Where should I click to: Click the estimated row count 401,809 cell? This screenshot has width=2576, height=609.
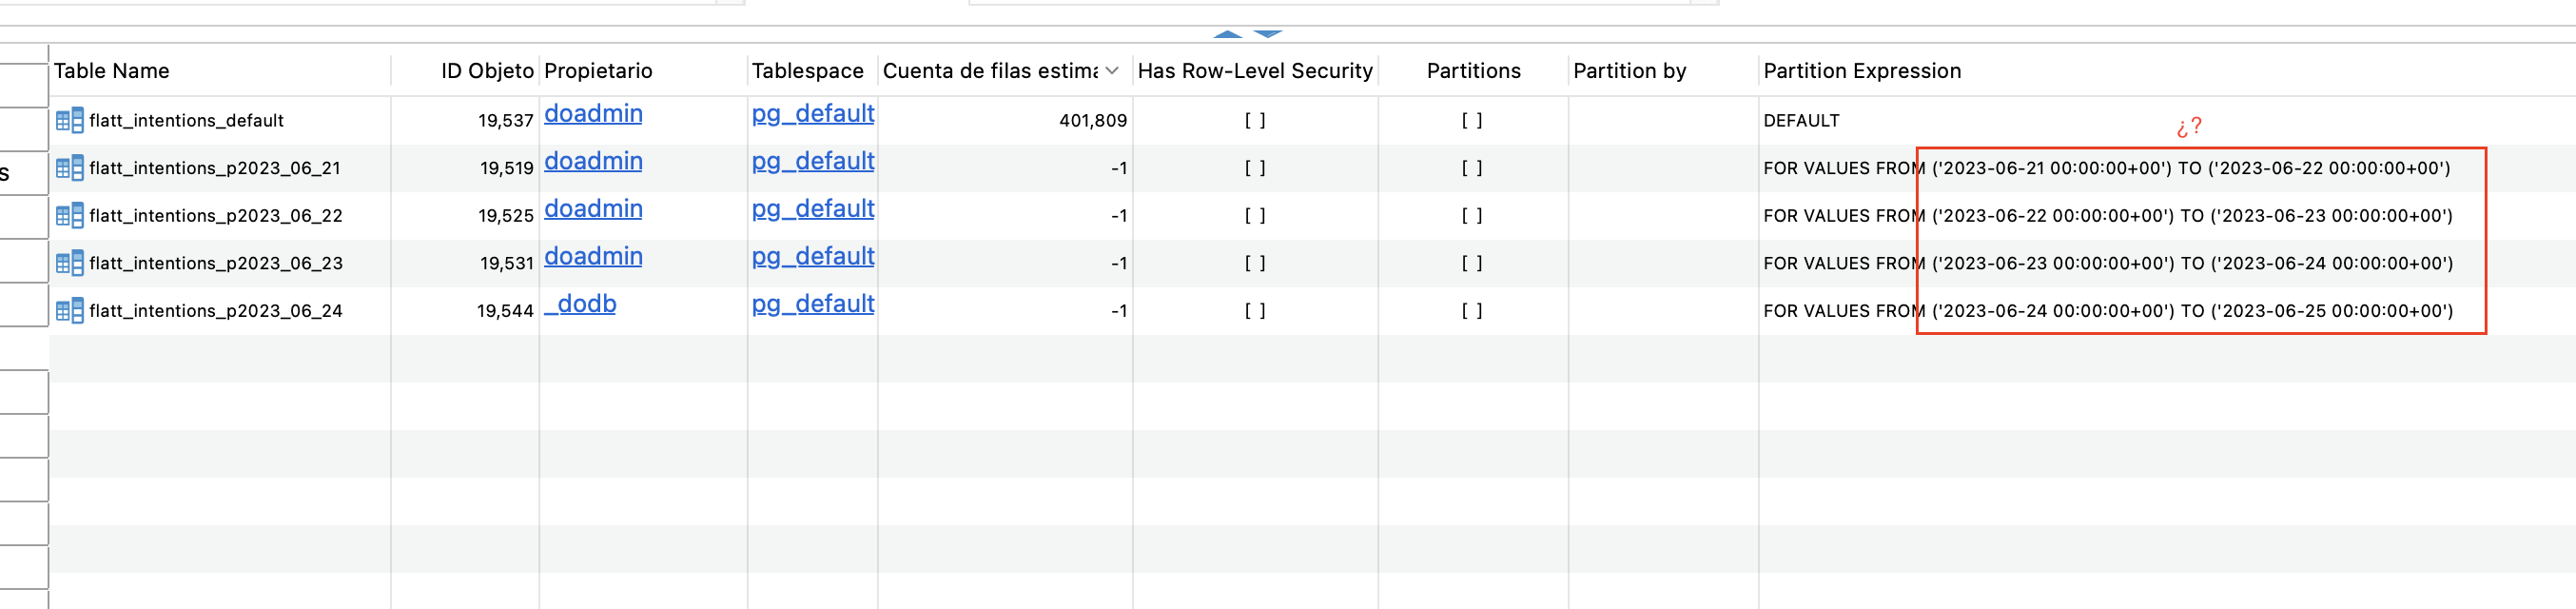(1093, 120)
